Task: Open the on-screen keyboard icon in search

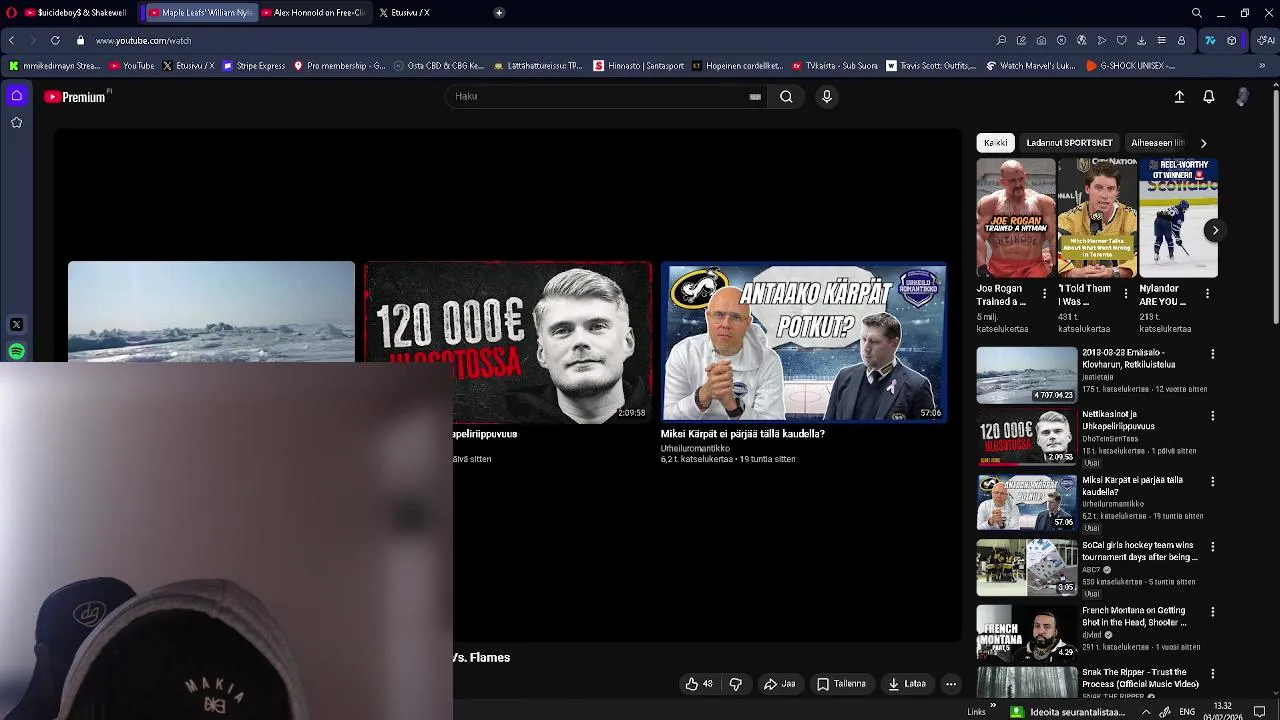Action: click(x=755, y=97)
